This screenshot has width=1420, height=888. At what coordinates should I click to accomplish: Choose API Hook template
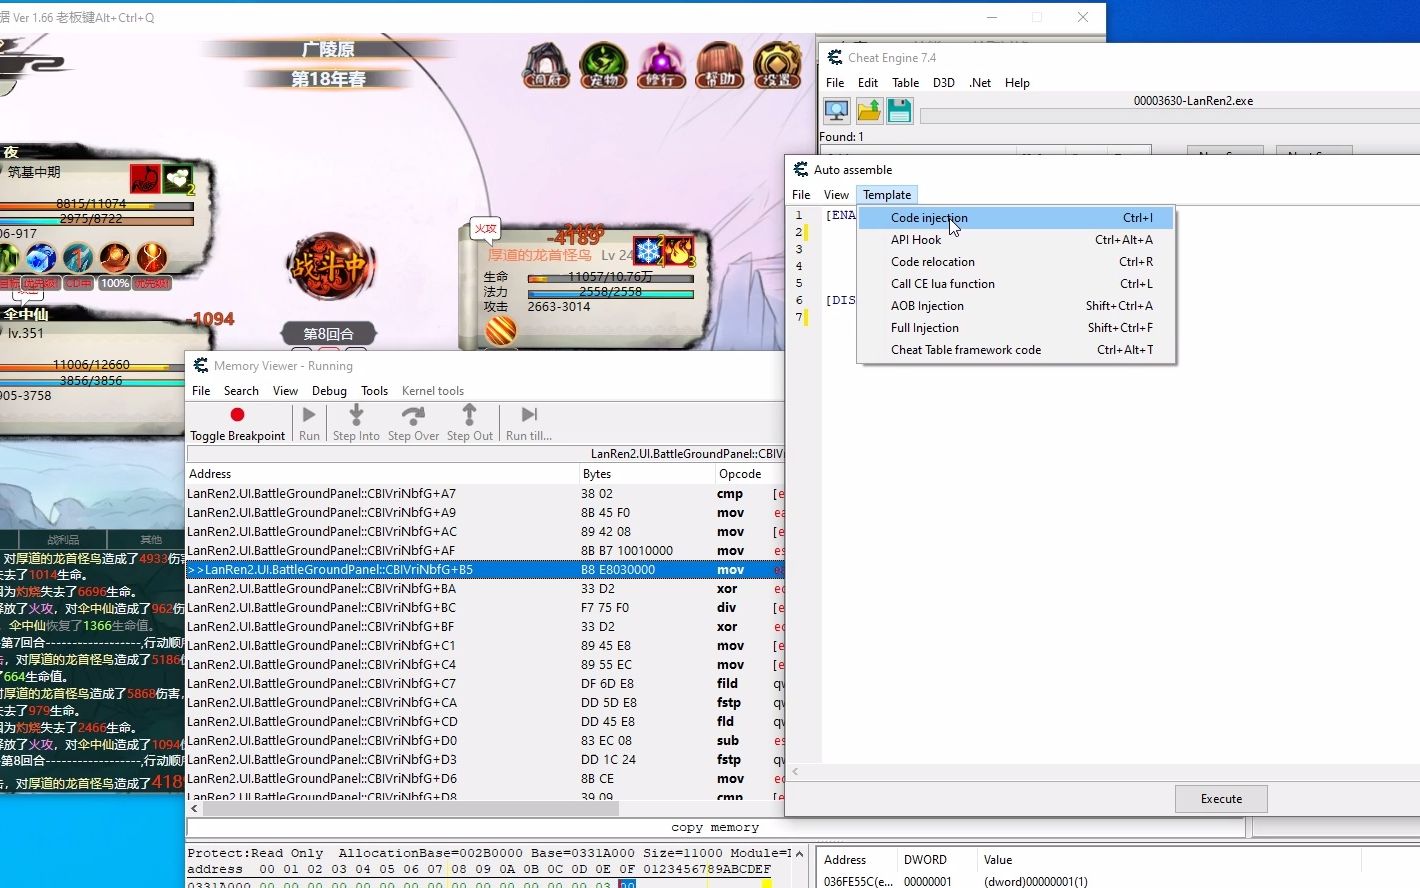1016,240
